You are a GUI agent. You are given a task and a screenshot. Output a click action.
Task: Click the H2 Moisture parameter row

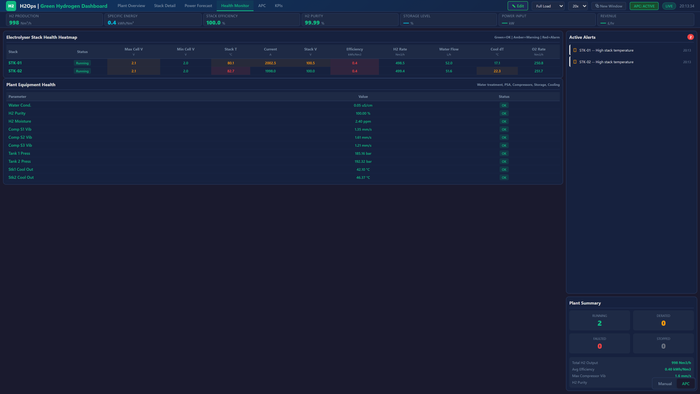(283, 121)
